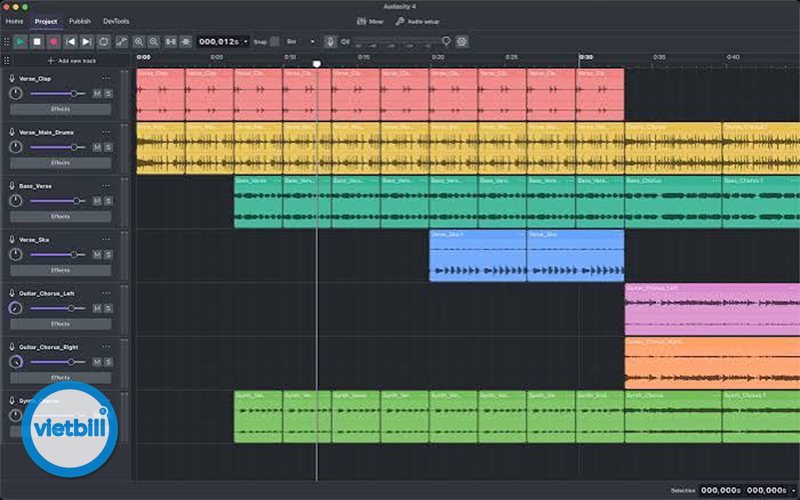Skip to end of the project
This screenshot has width=800, height=500.
click(x=87, y=42)
